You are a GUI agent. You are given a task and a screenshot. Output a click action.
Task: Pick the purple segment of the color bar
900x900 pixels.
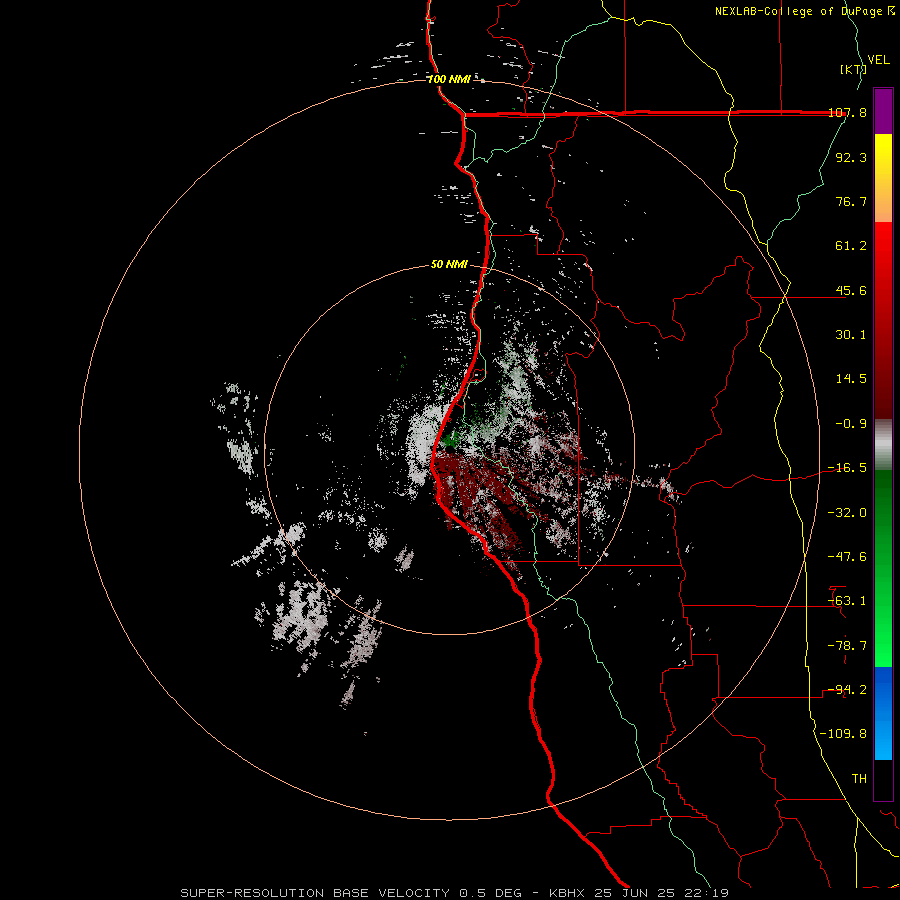coord(883,111)
